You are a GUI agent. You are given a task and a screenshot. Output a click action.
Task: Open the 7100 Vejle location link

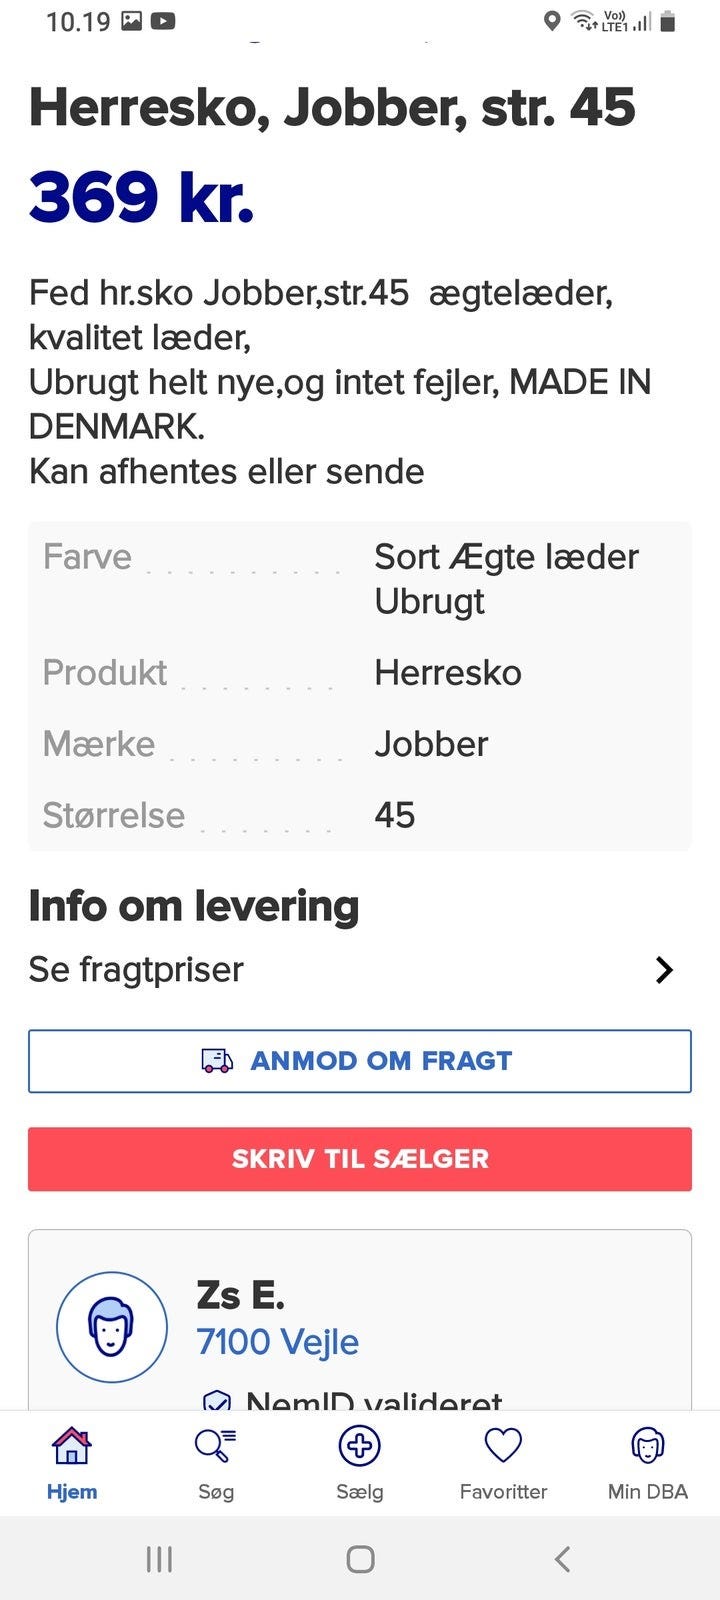[277, 1341]
